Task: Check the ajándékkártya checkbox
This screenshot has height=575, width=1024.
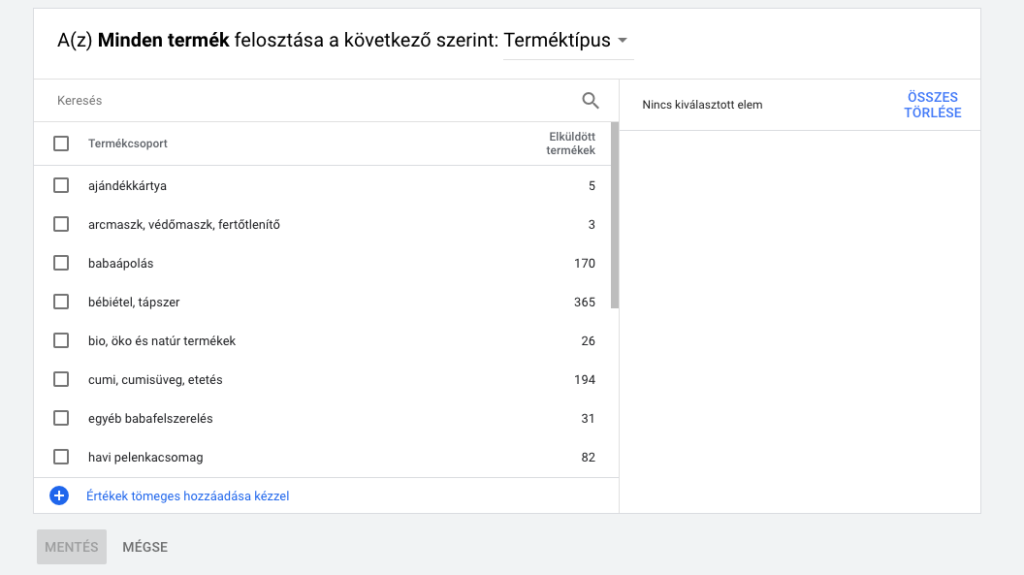Action: (61, 185)
